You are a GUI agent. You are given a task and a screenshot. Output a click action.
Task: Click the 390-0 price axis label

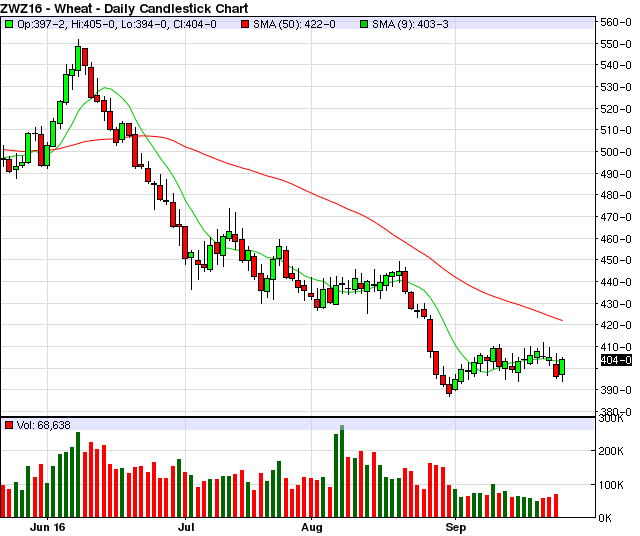coord(616,390)
